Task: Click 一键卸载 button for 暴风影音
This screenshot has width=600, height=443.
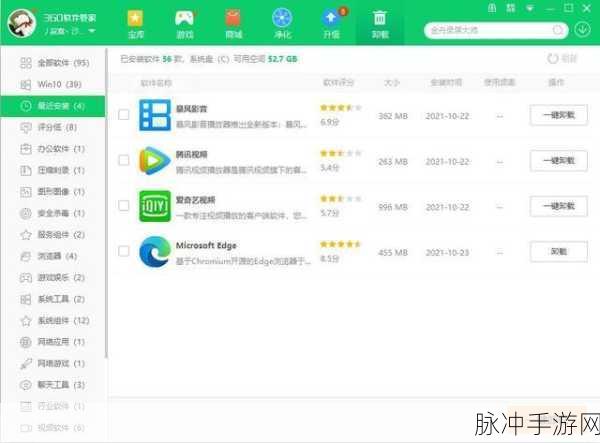Action: pos(559,115)
